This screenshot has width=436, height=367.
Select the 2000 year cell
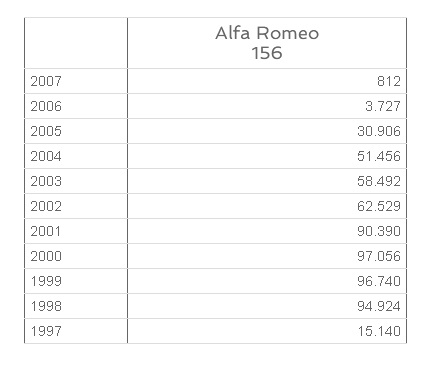[x=76, y=256]
